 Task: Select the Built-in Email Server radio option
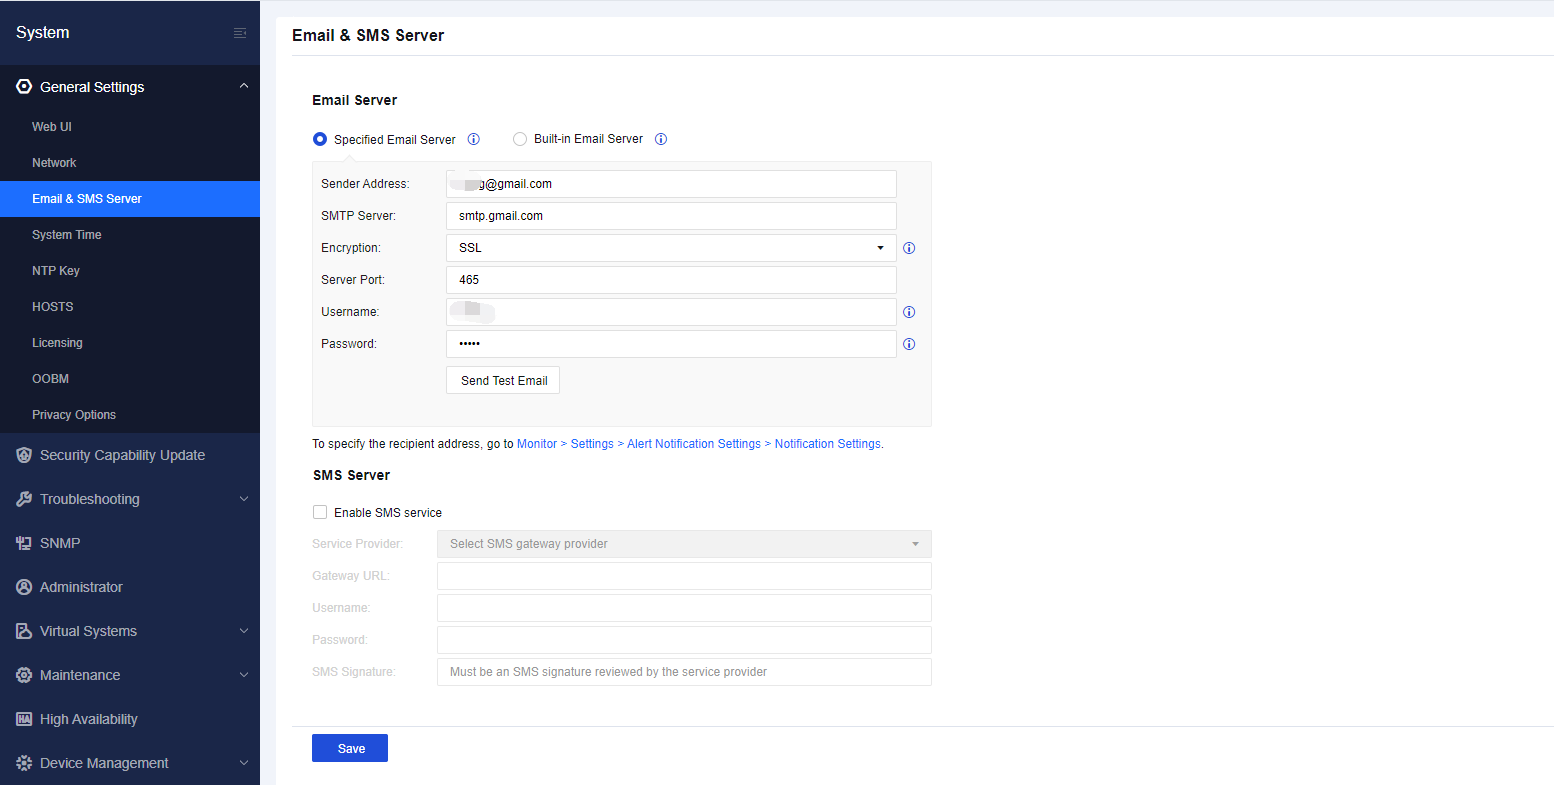coord(520,139)
